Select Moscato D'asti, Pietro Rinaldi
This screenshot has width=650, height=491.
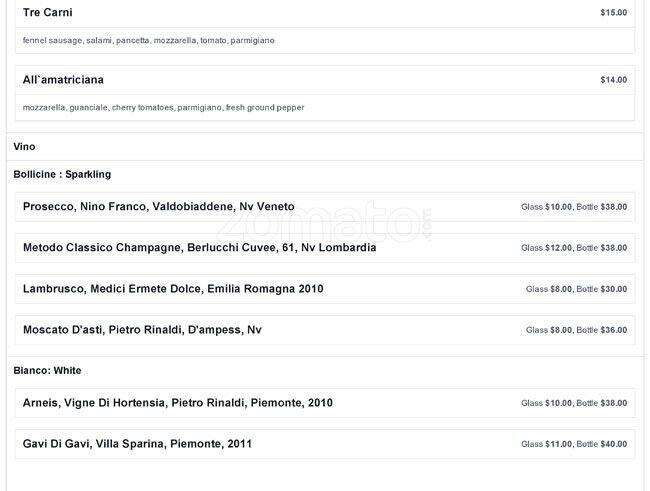(142, 330)
